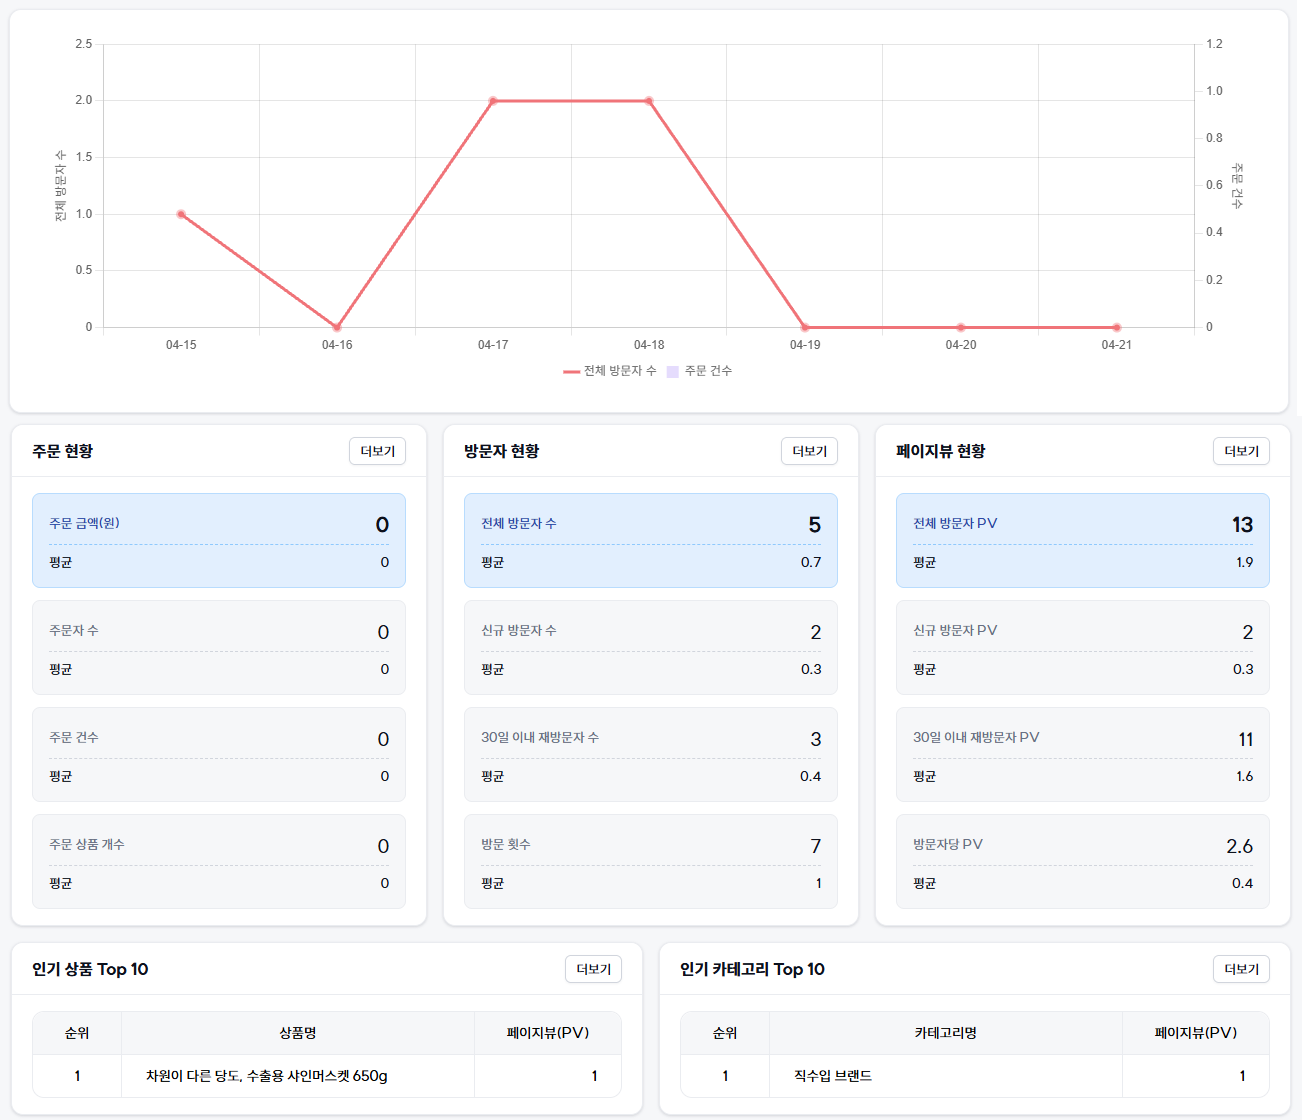Open 더보기 in 방문자 현황 panel
Image resolution: width=1302 pixels, height=1120 pixels.
pyautogui.click(x=809, y=451)
